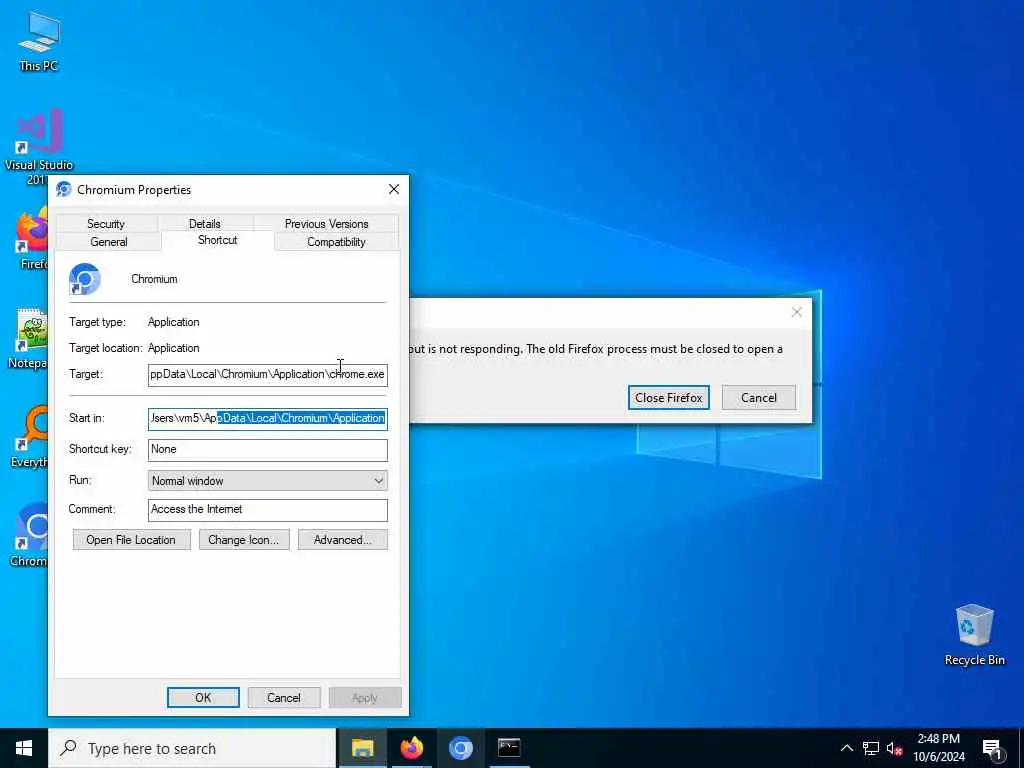Click the Change Icon button

click(244, 540)
